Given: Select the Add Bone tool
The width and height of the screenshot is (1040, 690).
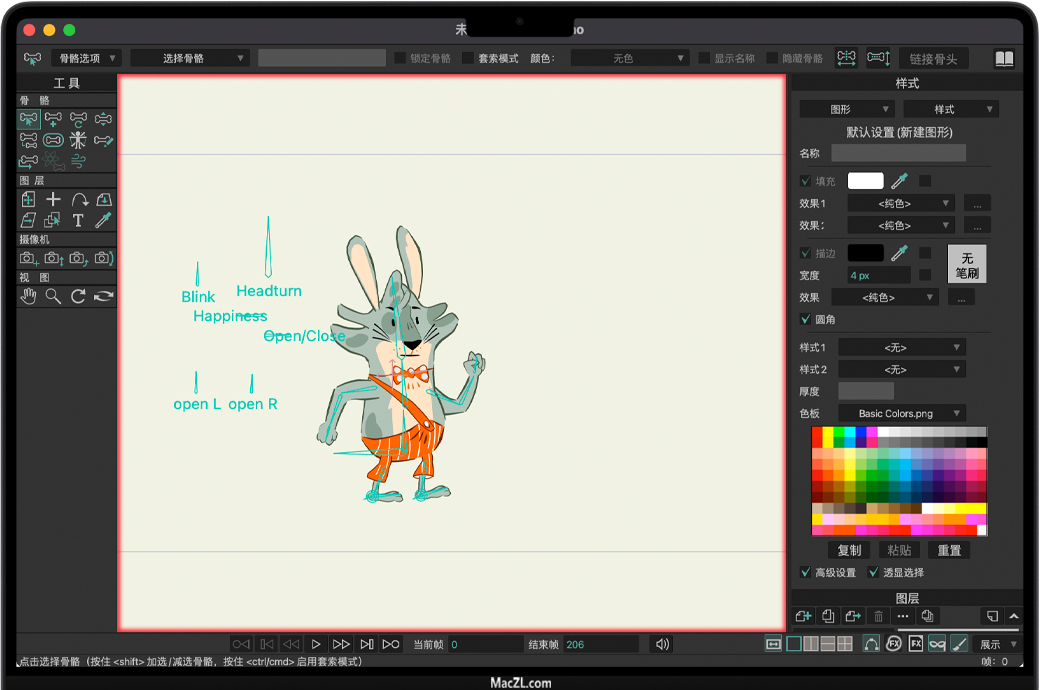Looking at the screenshot, I should [53, 119].
